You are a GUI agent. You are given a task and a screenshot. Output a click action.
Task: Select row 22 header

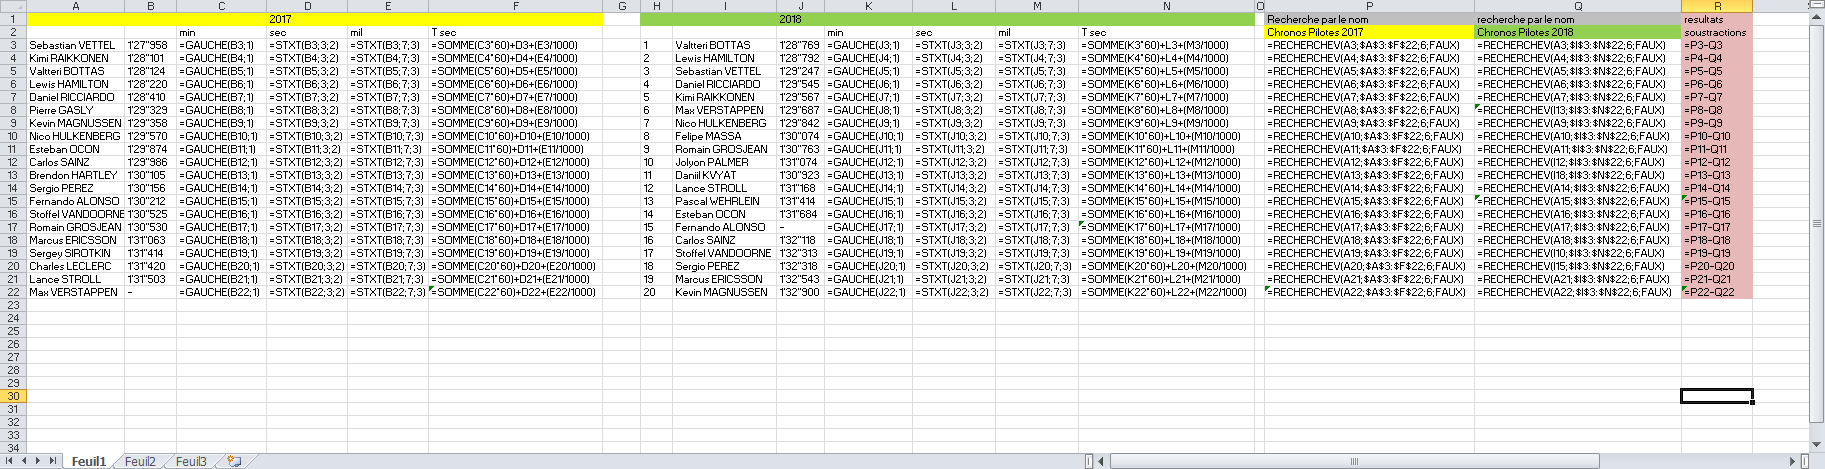[13, 292]
